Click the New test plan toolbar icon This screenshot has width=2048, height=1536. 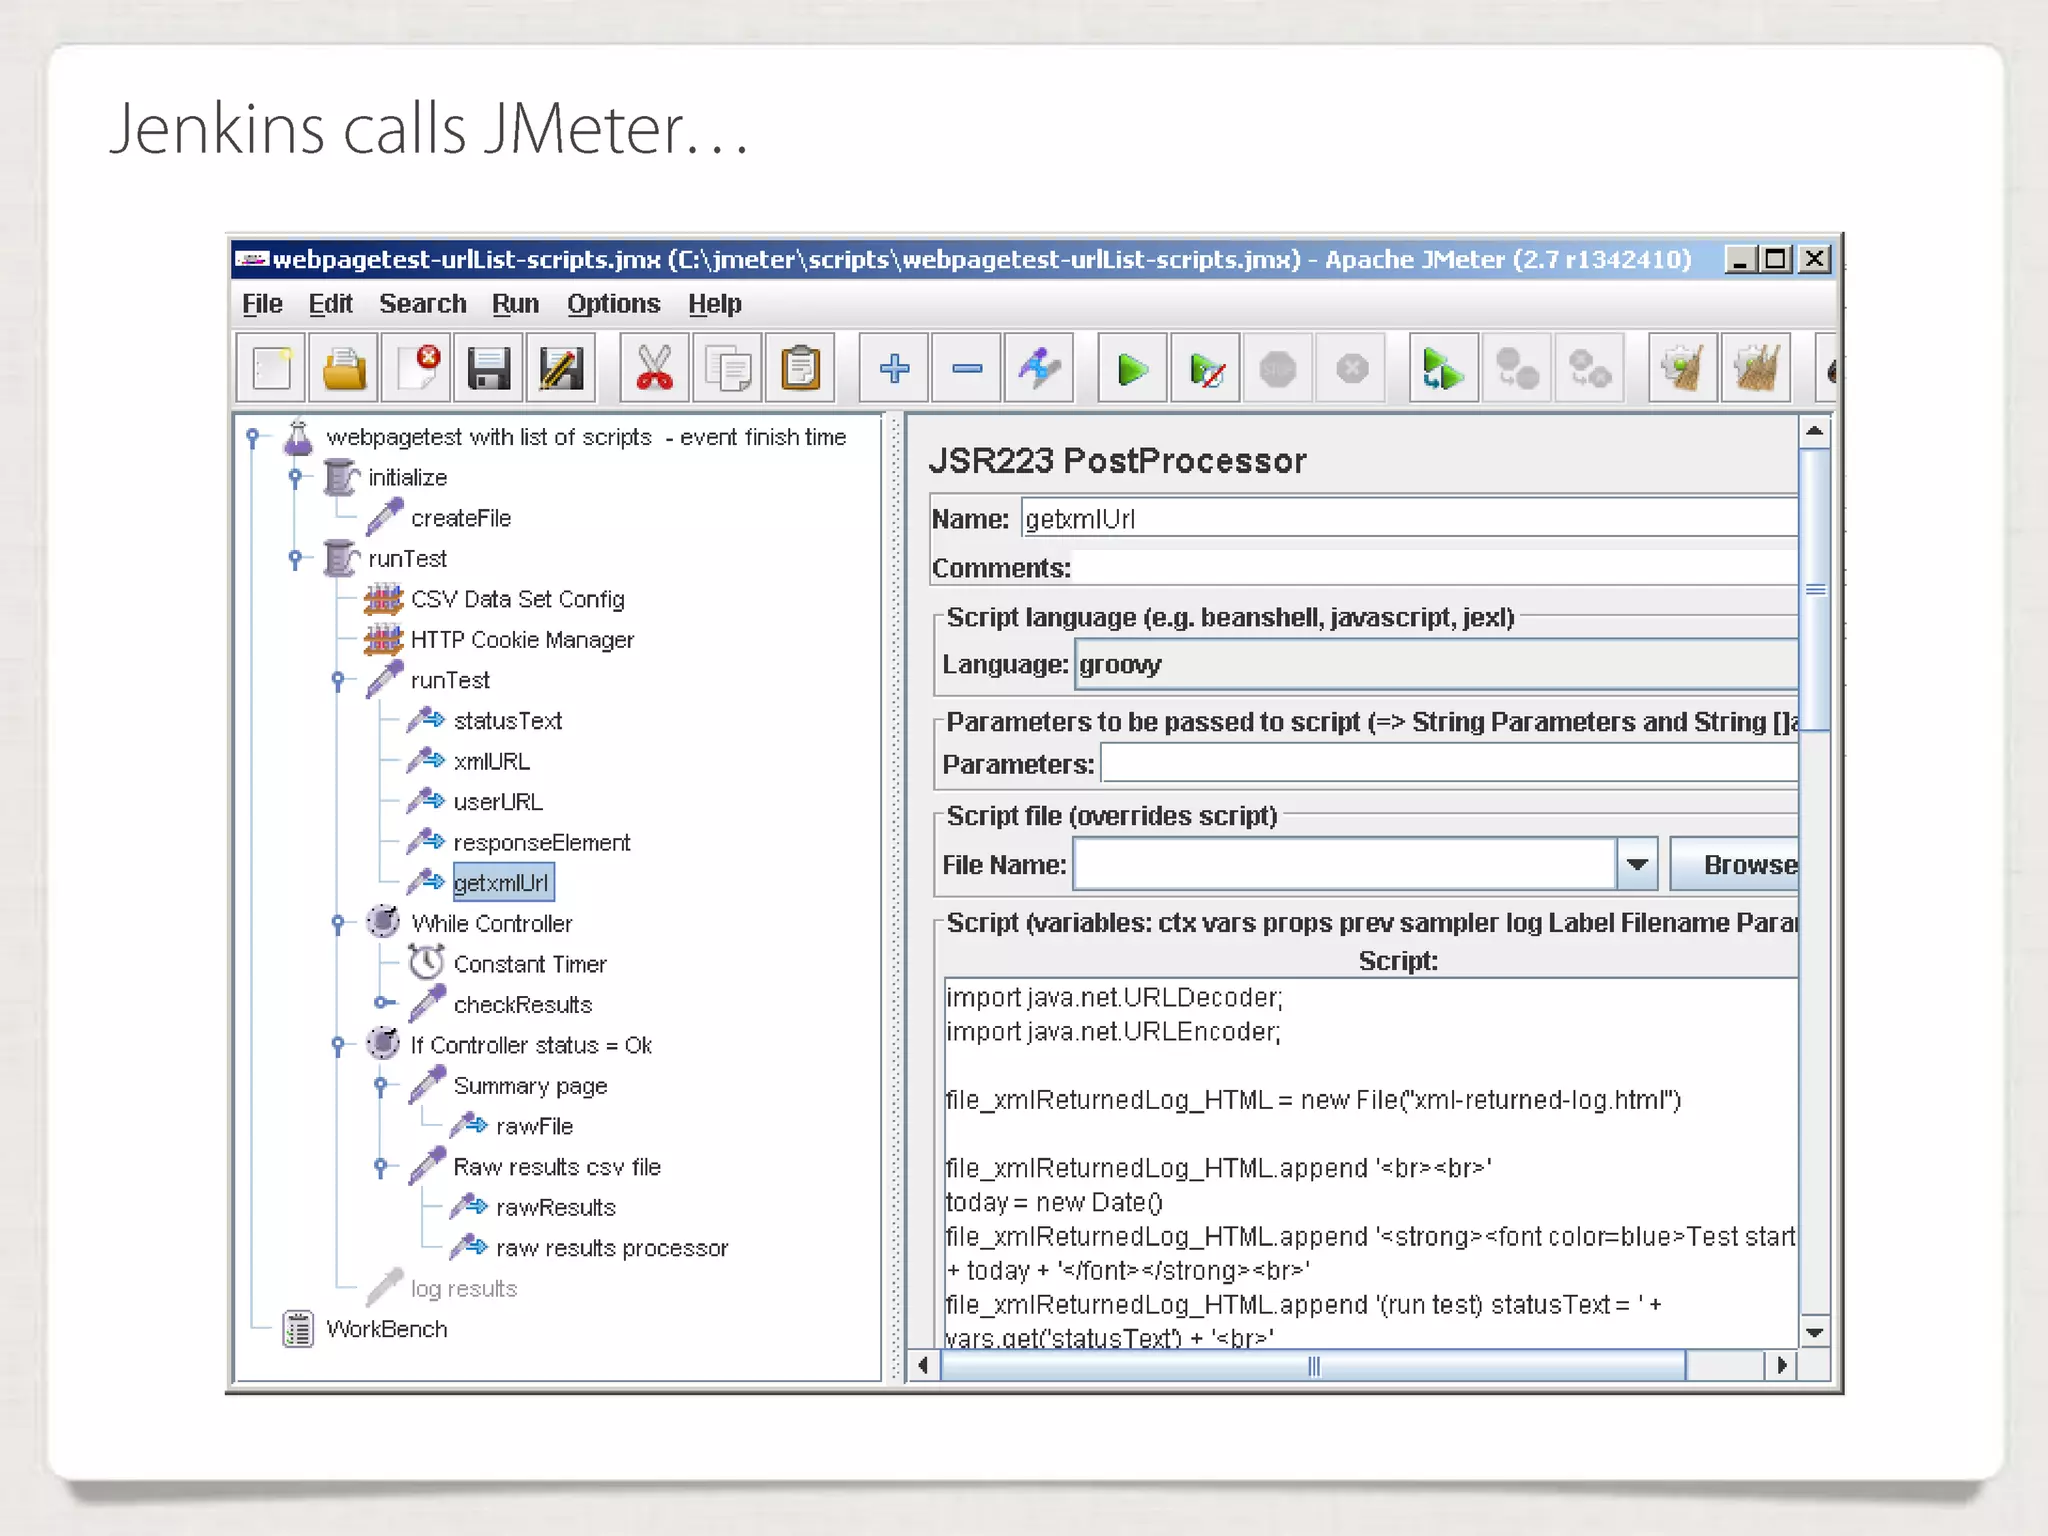click(271, 368)
